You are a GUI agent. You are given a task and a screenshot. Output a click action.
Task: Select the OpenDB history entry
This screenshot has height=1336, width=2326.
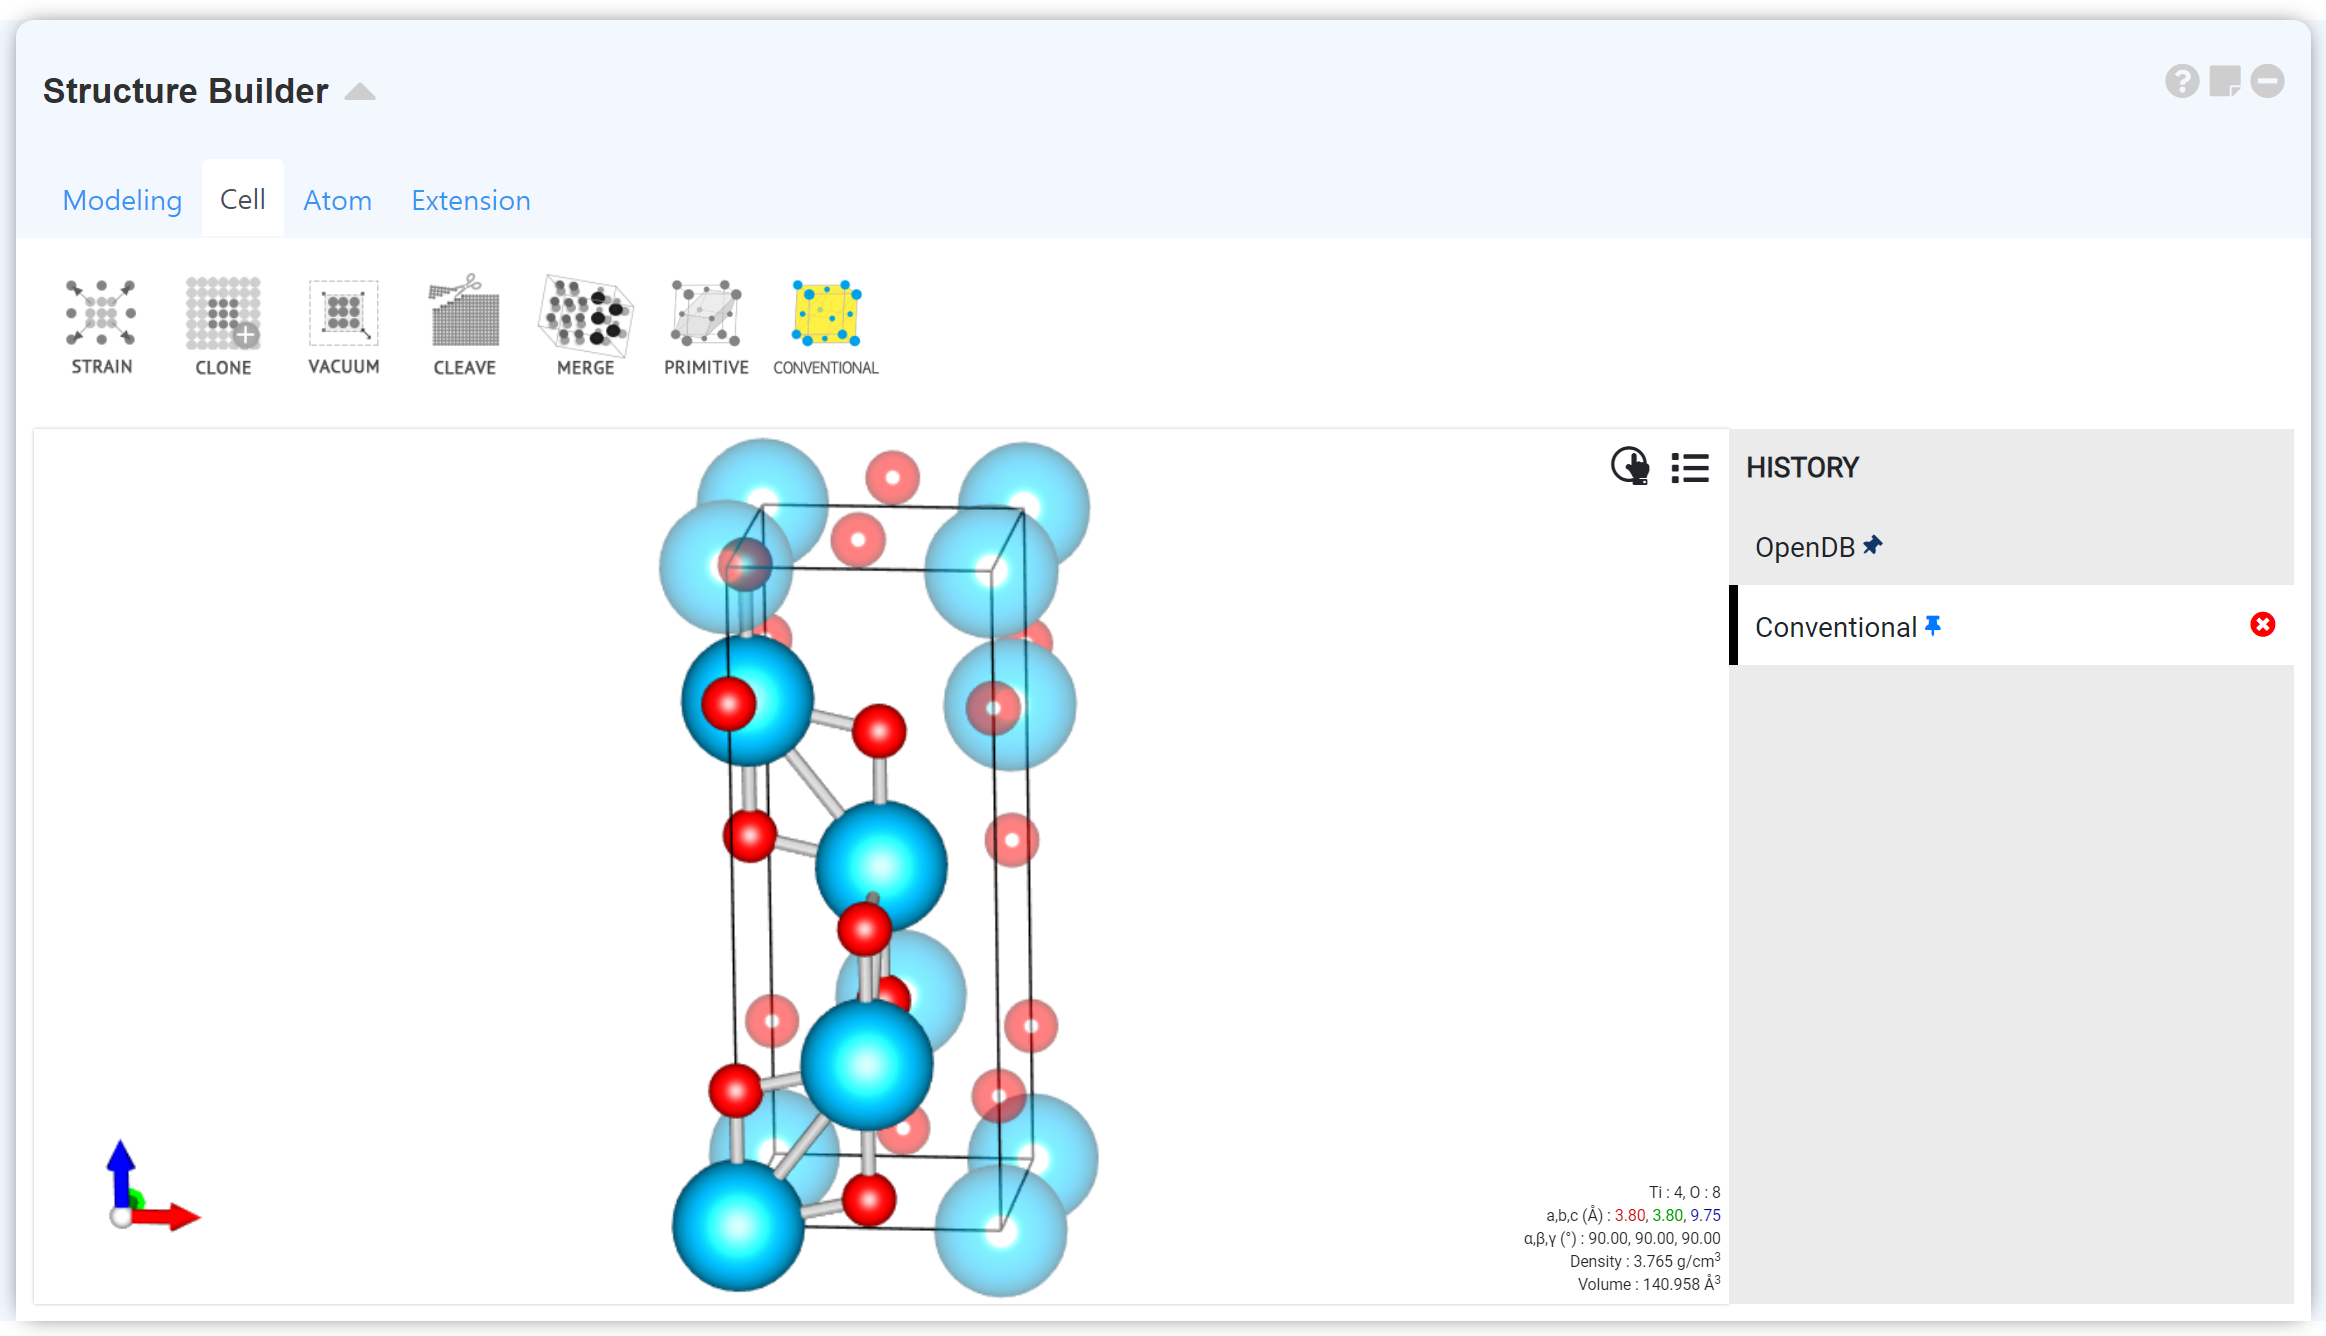tap(1804, 547)
